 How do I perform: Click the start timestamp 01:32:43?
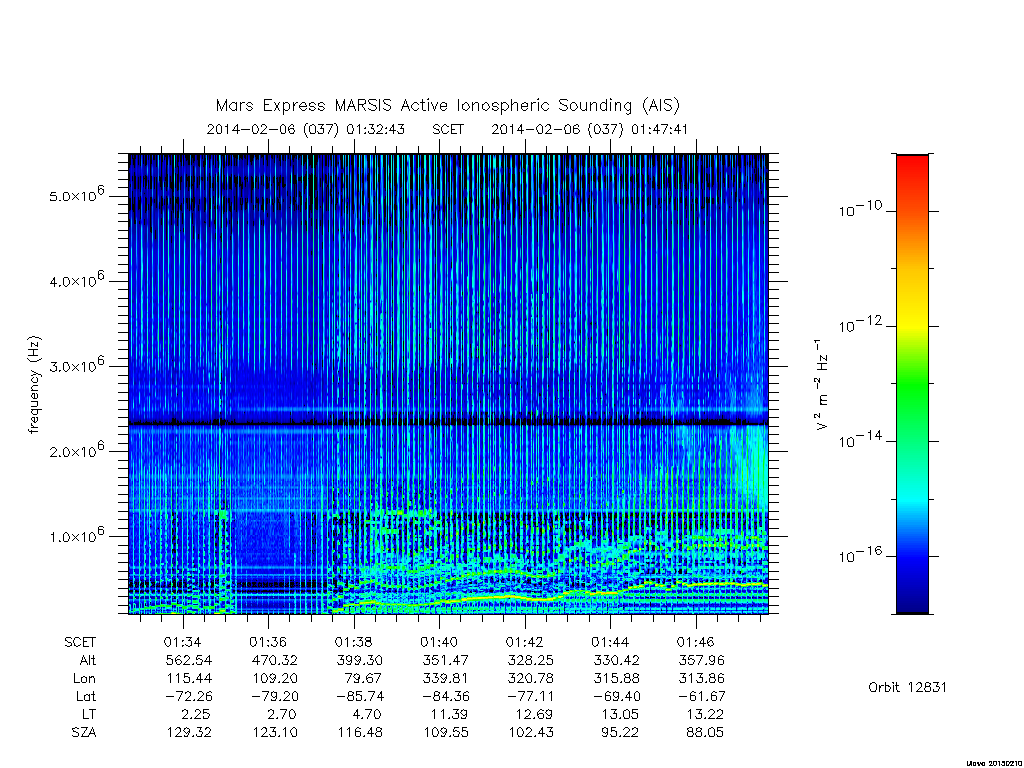376,129
